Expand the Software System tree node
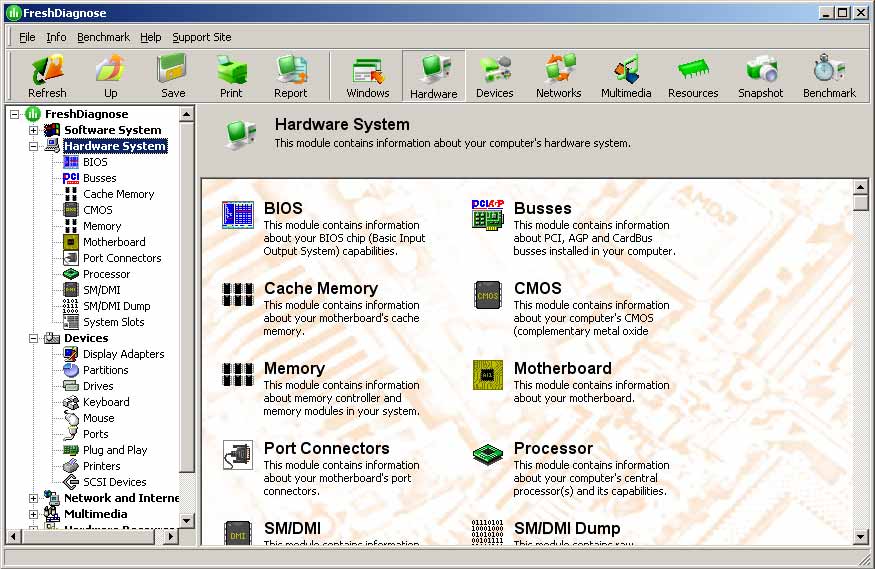This screenshot has height=569, width=875. [33, 130]
